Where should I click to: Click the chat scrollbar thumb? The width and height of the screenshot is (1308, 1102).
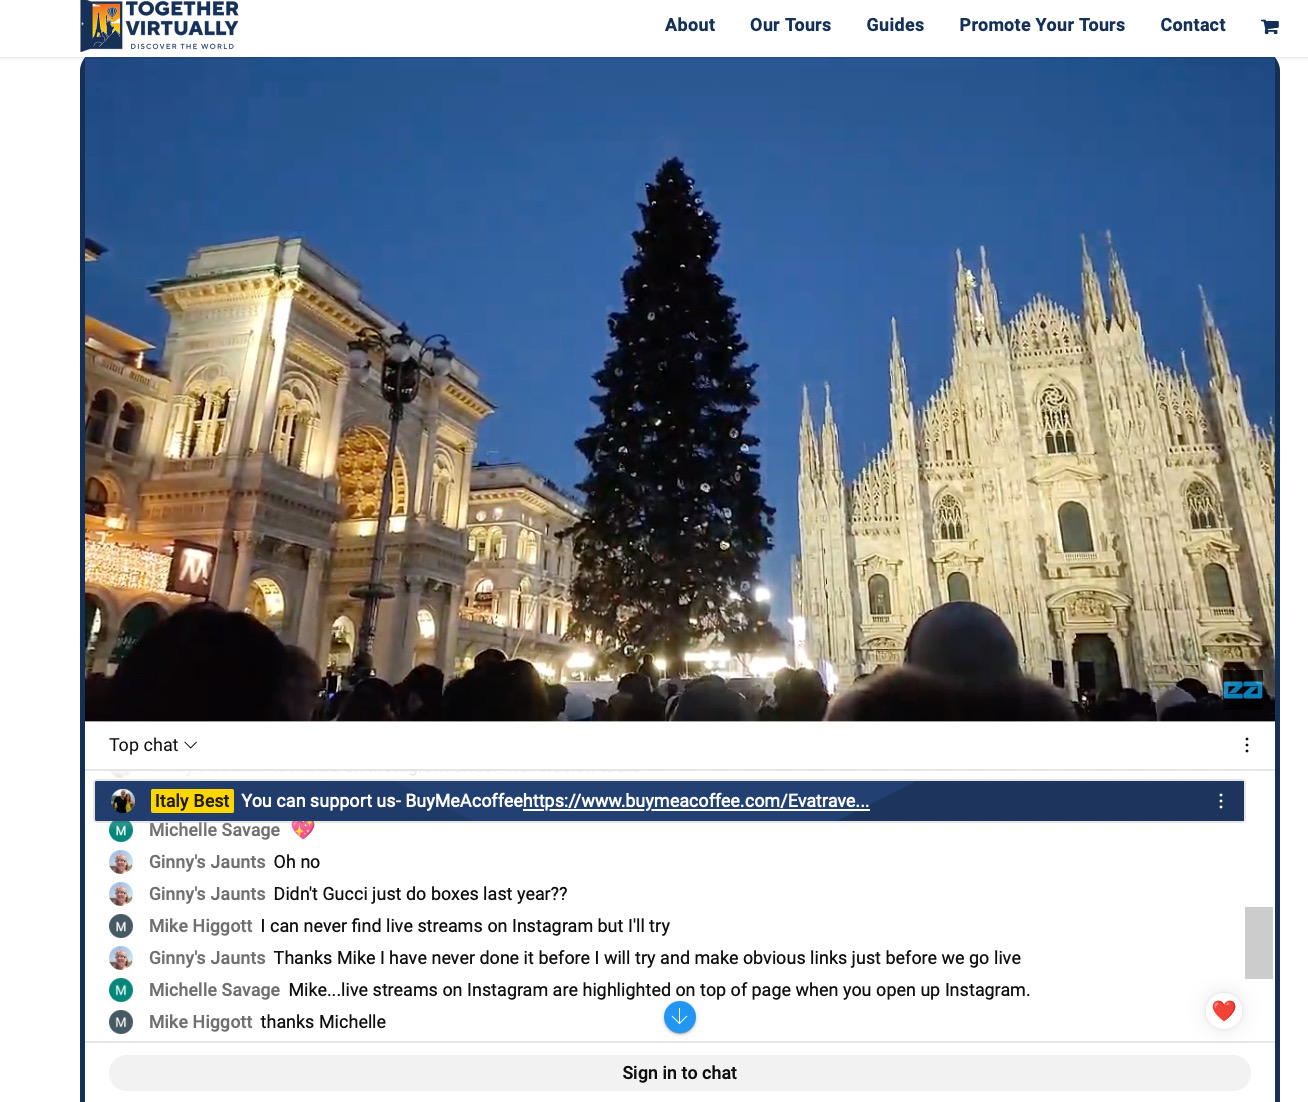tap(1258, 942)
